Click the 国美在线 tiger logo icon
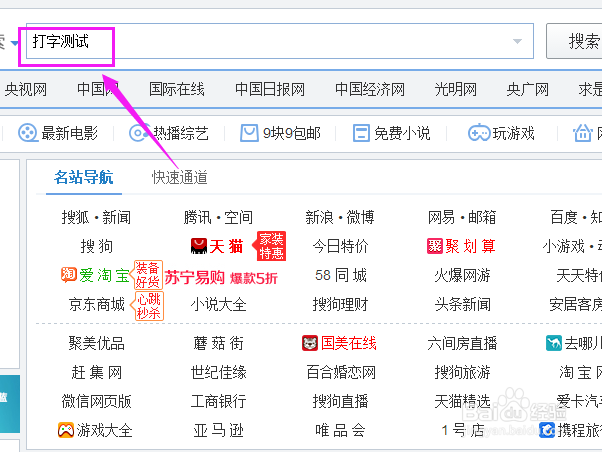Viewport: 602px width, 452px height. (x=310, y=343)
